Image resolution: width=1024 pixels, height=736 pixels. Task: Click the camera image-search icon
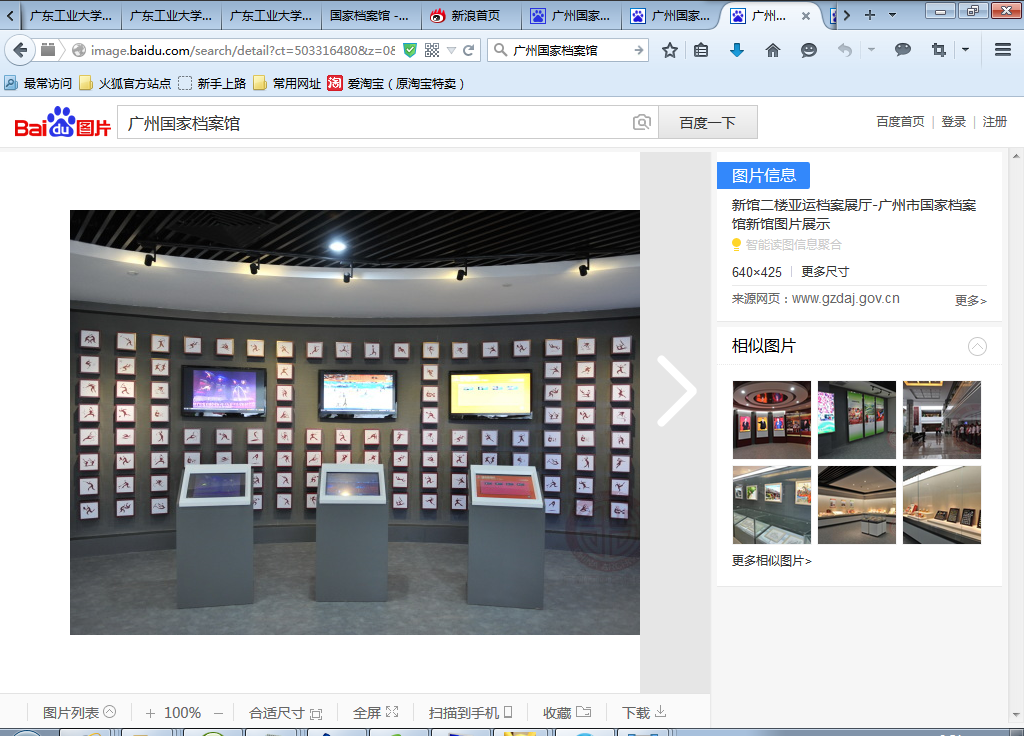pyautogui.click(x=642, y=123)
